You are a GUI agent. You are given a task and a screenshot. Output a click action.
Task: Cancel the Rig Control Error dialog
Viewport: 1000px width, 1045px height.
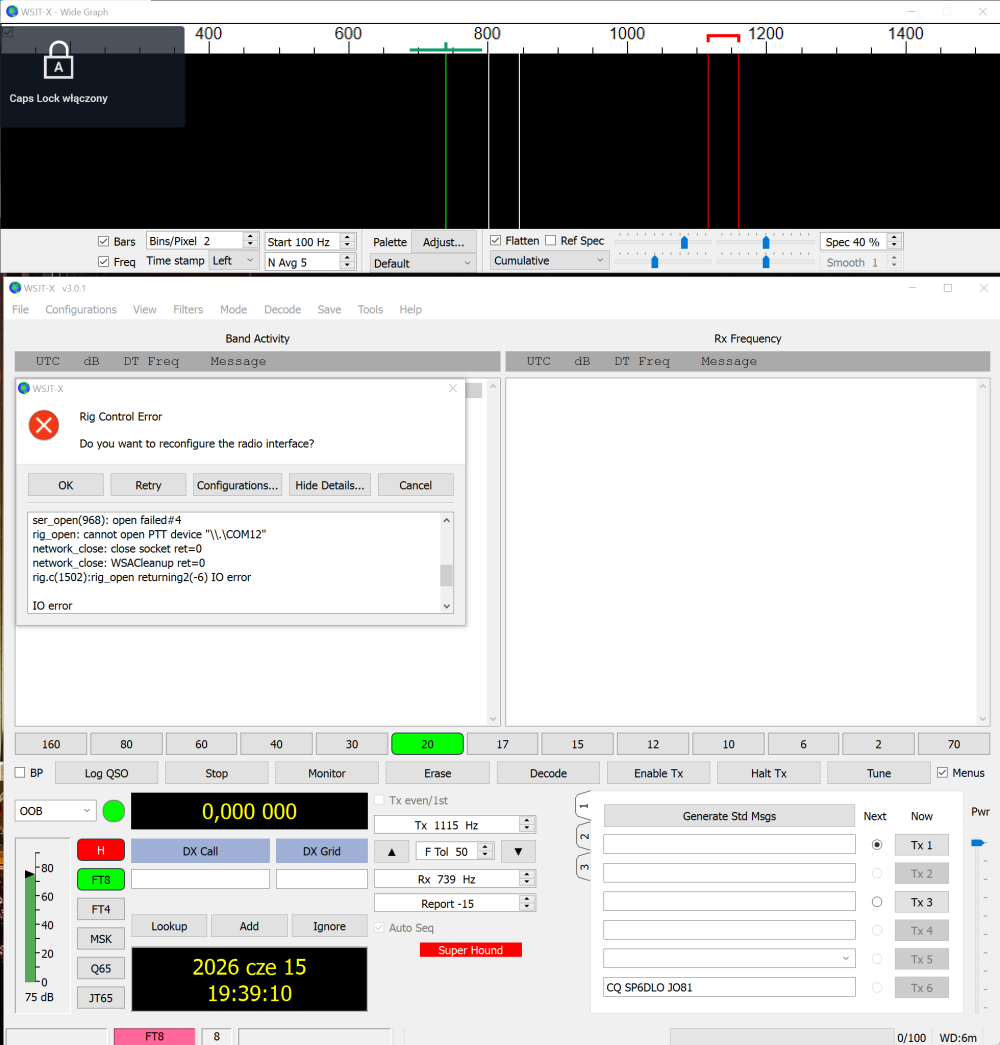[x=415, y=485]
